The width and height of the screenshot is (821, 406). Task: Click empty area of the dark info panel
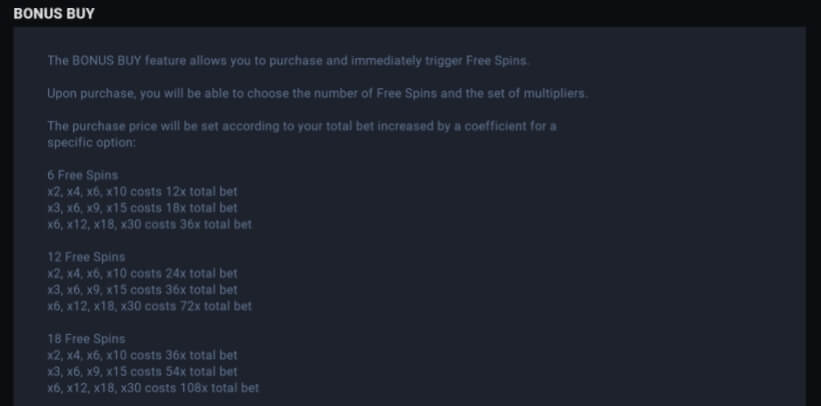coord(576,262)
